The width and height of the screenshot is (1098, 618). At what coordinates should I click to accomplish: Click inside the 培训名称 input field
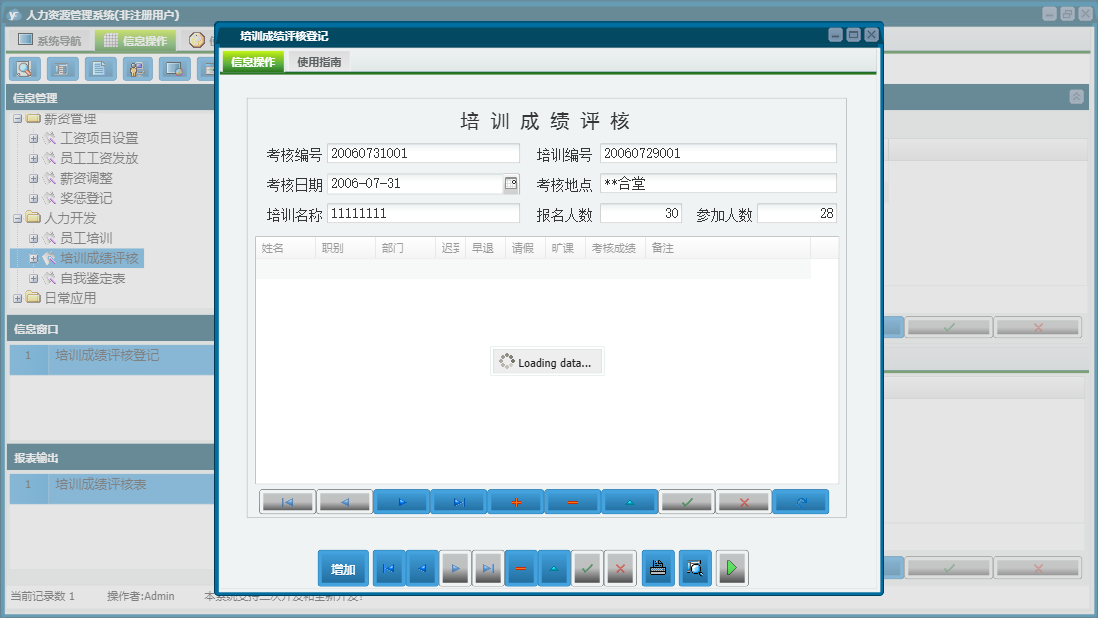coord(420,212)
